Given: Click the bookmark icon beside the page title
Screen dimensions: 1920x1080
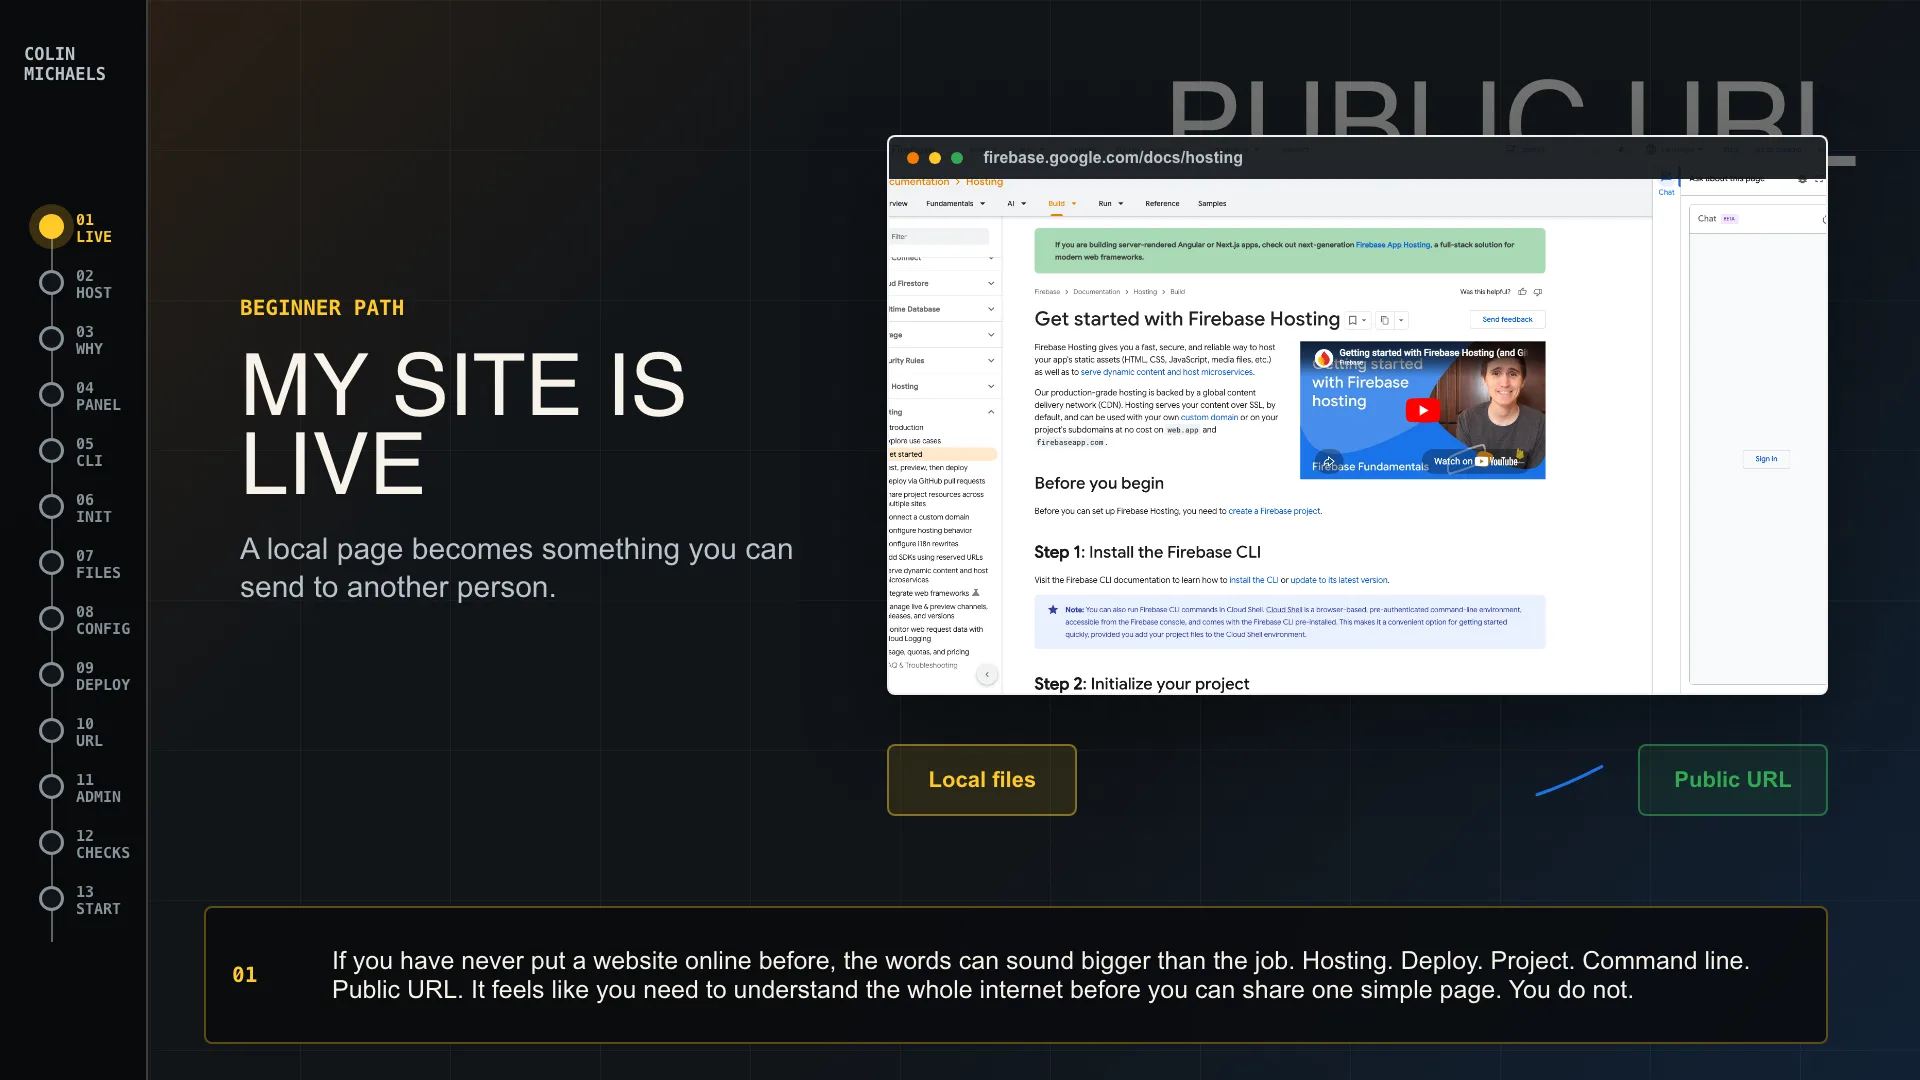Looking at the screenshot, I should click(x=1353, y=321).
